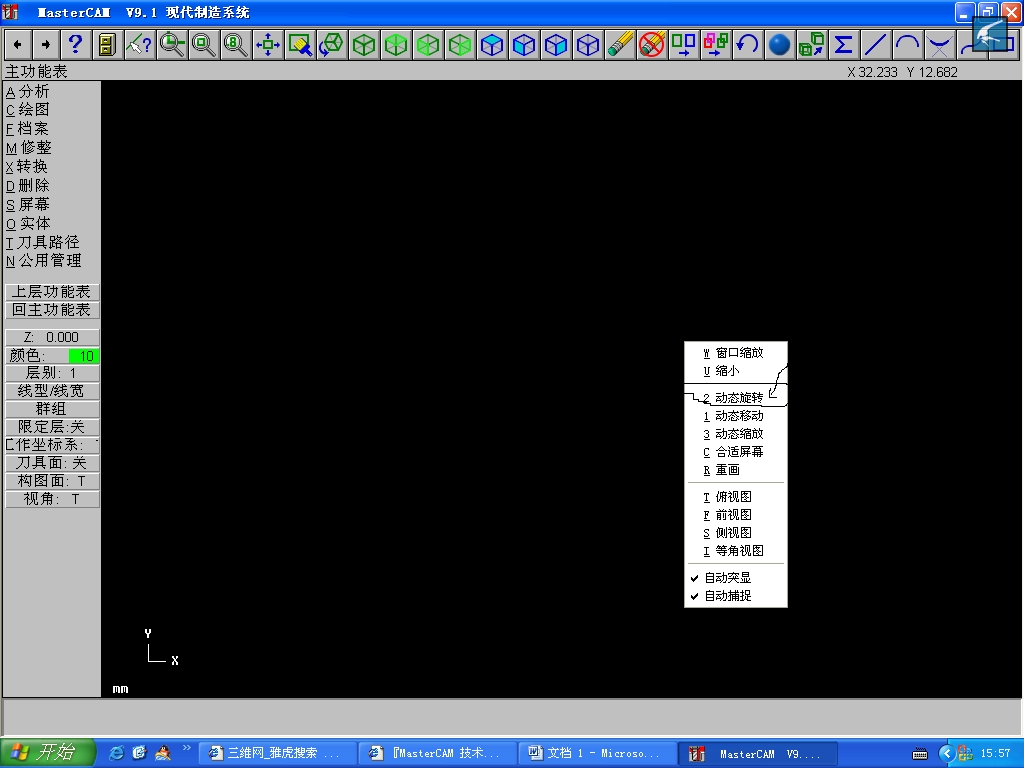Open help with the question mark icon
The image size is (1024, 768).
tap(75, 45)
